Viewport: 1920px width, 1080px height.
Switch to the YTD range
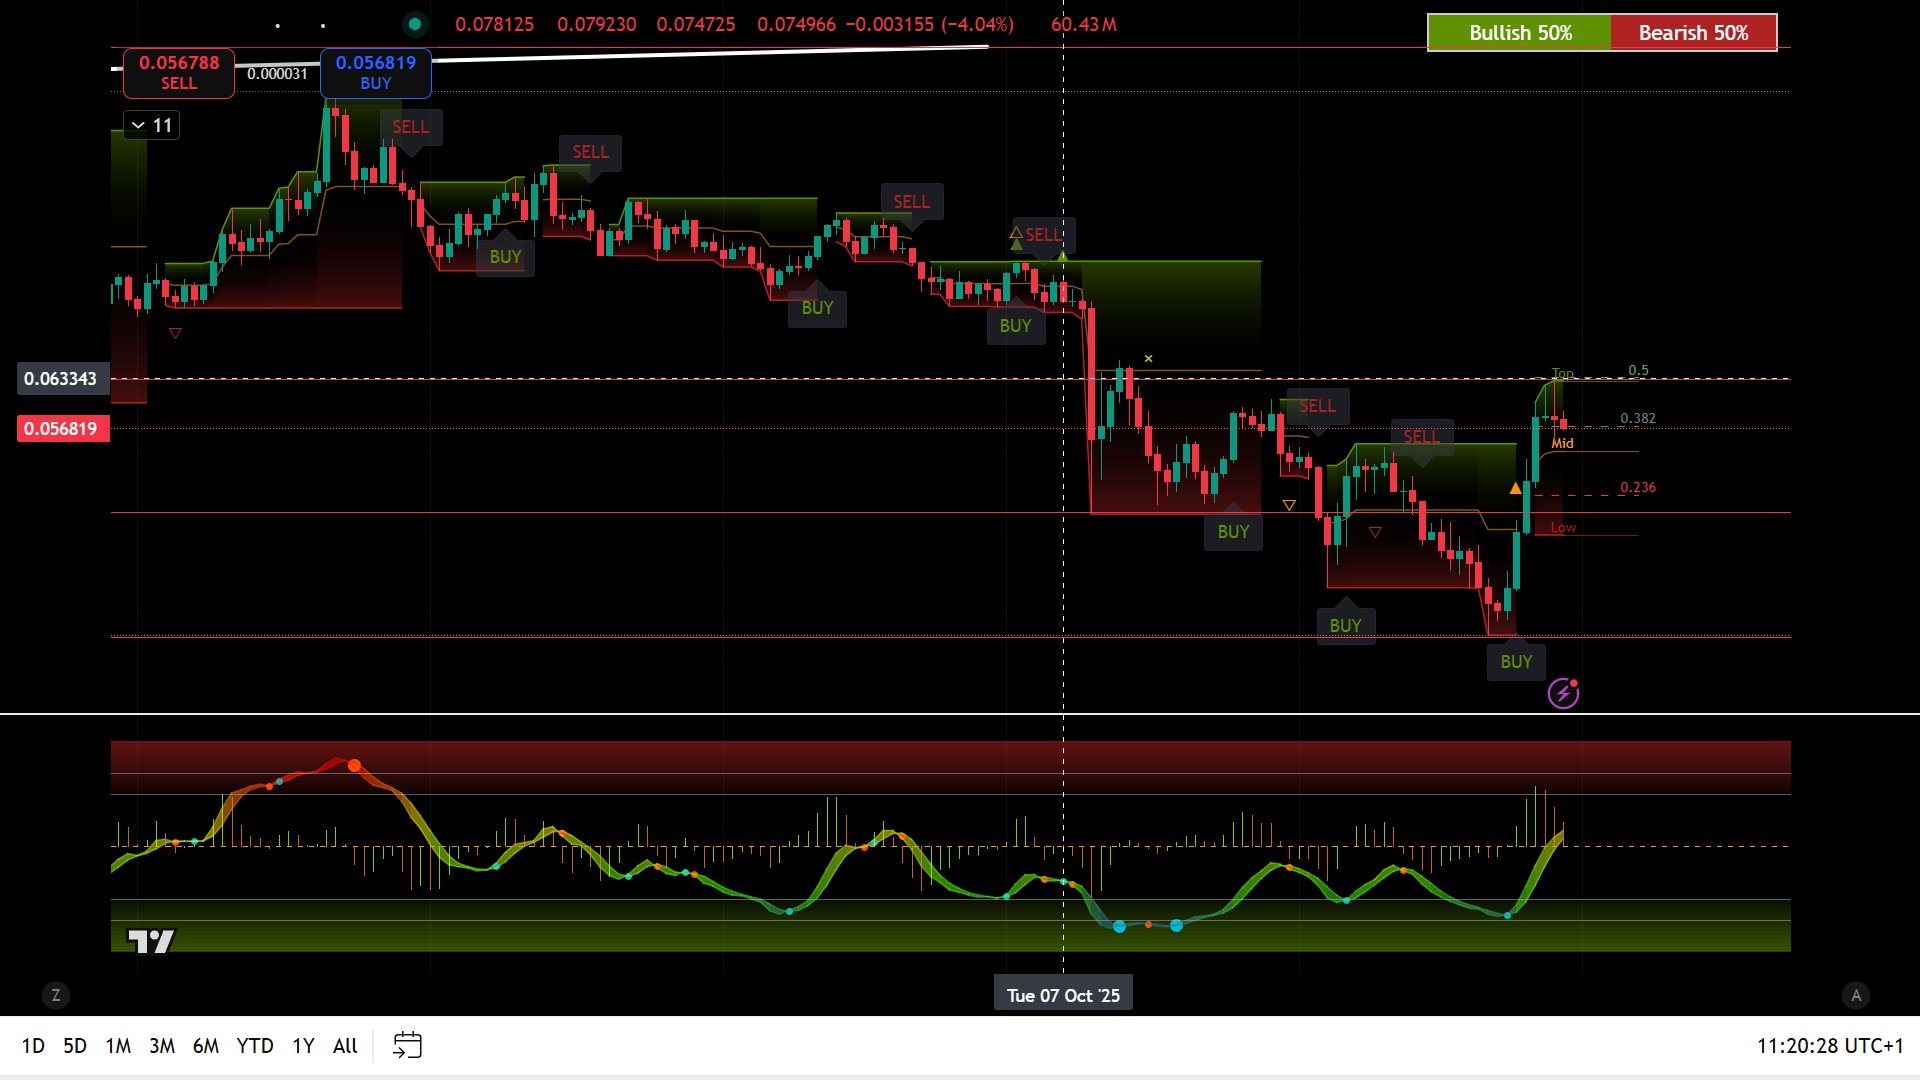click(x=255, y=1046)
